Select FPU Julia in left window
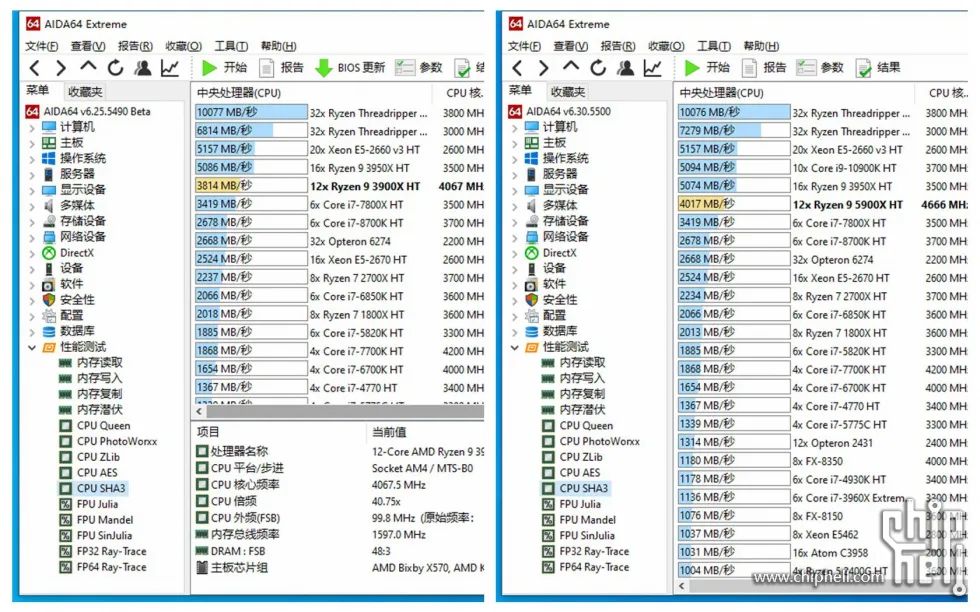This screenshot has height=612, width=980. pyautogui.click(x=97, y=504)
